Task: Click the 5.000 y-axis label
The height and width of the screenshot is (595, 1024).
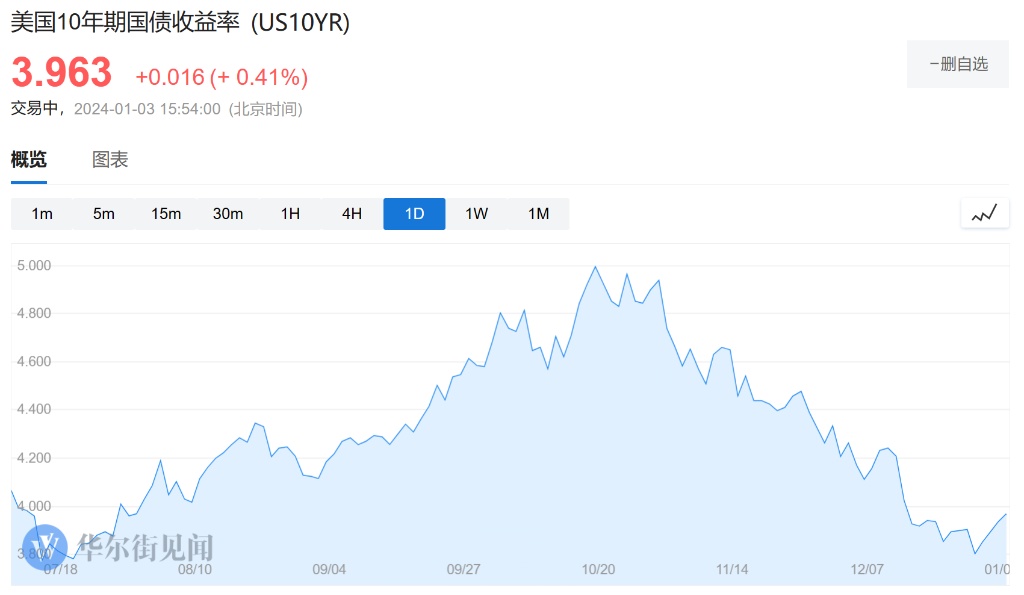Action: point(33,266)
